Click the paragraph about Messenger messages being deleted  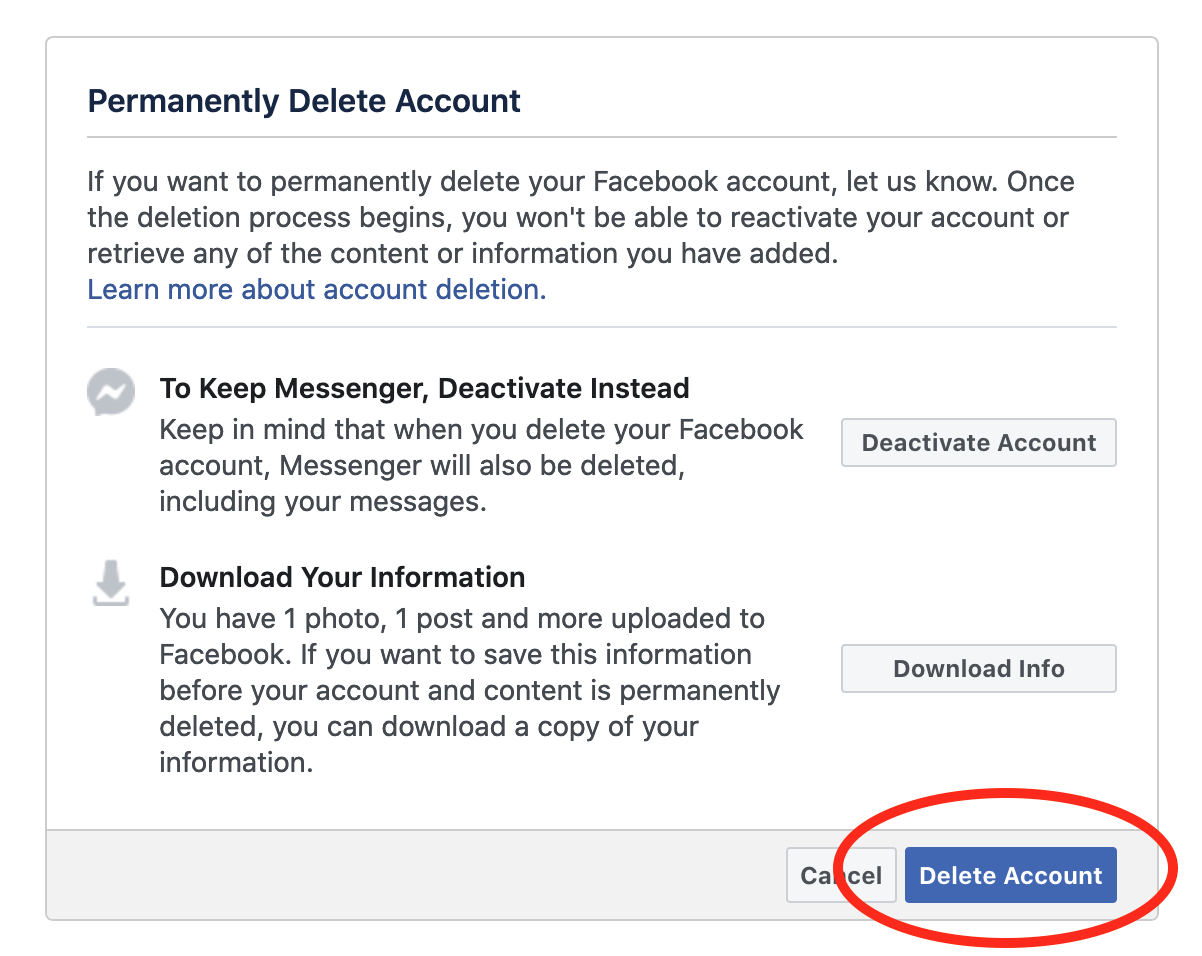pos(482,466)
